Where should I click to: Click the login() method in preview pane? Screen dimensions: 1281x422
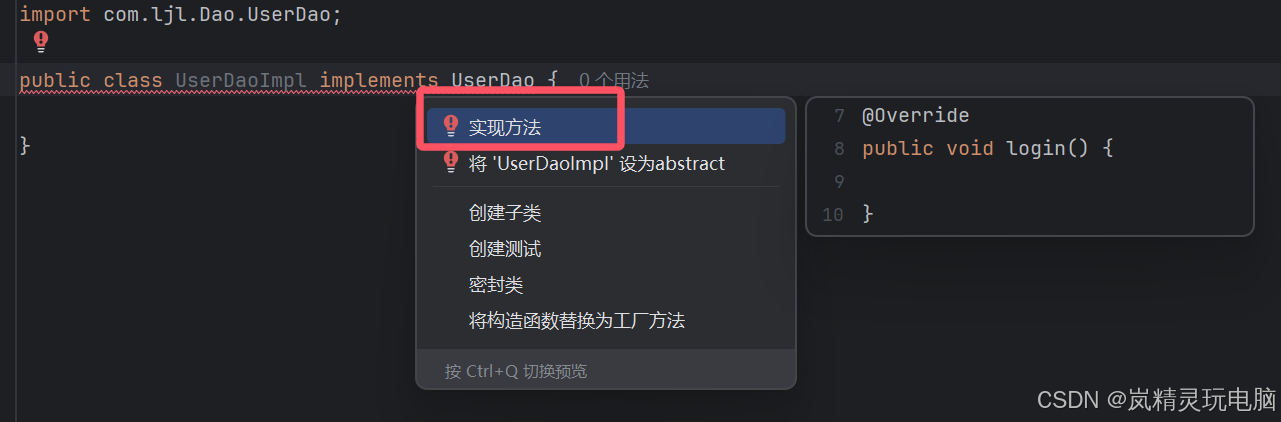coord(1047,148)
